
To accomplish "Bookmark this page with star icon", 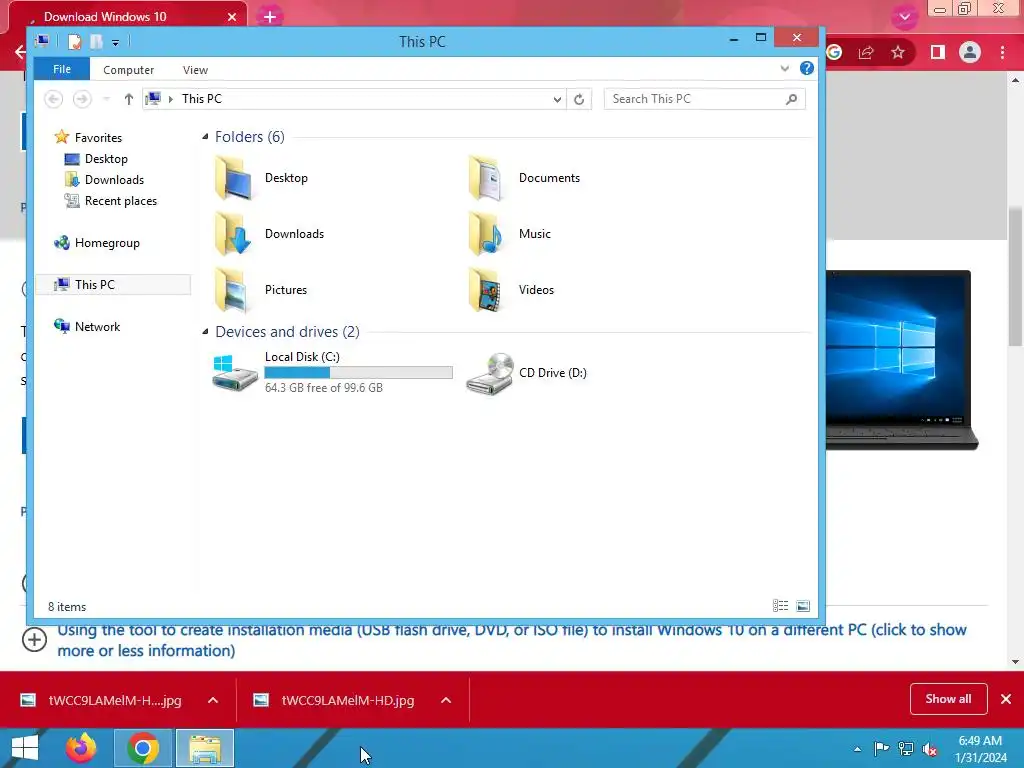I will (898, 52).
